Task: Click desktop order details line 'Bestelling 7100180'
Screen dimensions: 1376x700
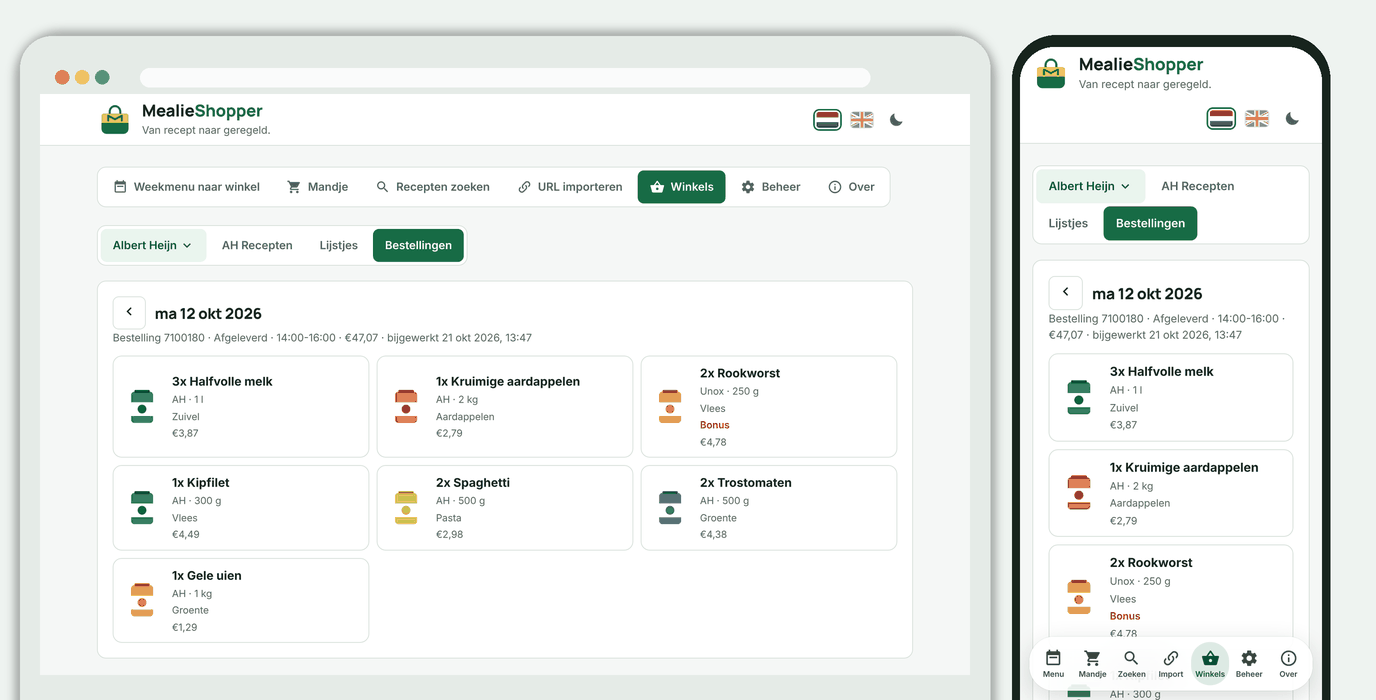Action: [x=322, y=338]
